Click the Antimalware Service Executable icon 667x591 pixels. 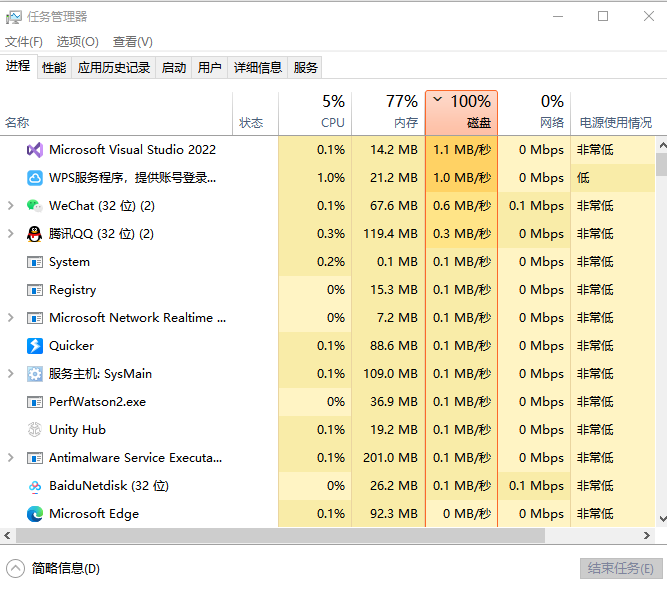[x=34, y=458]
